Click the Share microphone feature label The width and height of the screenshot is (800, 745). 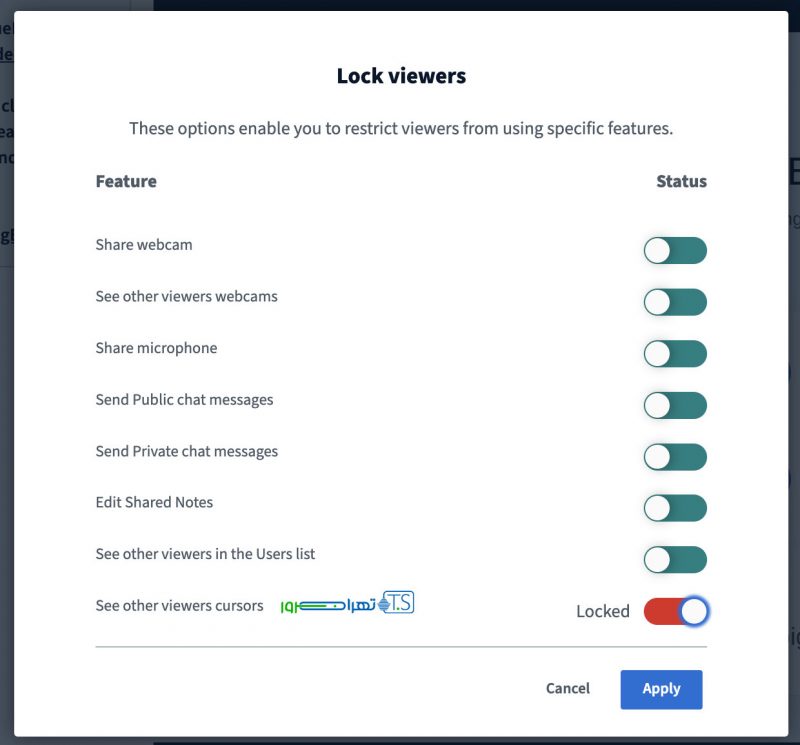156,348
